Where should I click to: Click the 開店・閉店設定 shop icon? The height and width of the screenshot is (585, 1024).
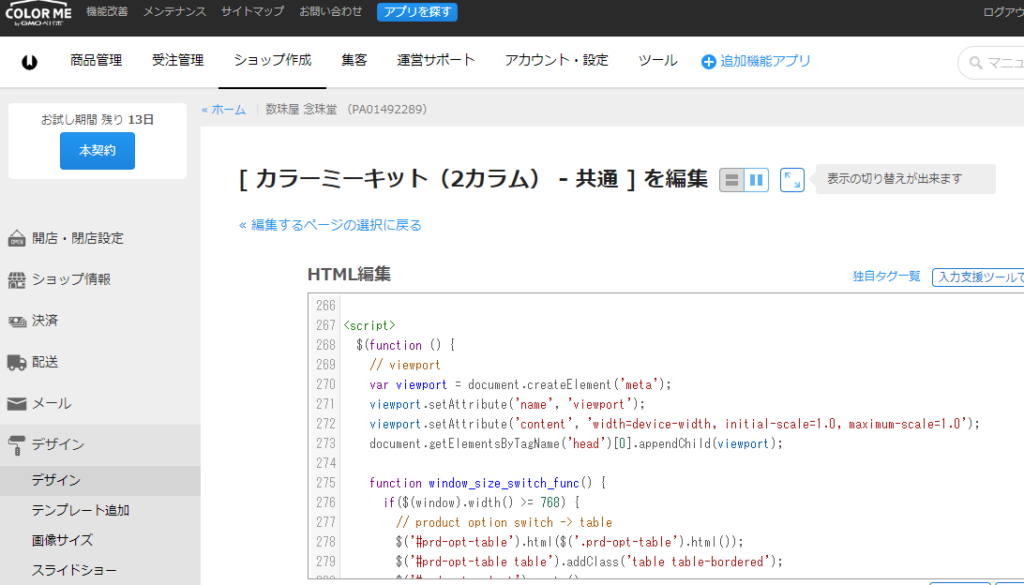click(x=17, y=239)
